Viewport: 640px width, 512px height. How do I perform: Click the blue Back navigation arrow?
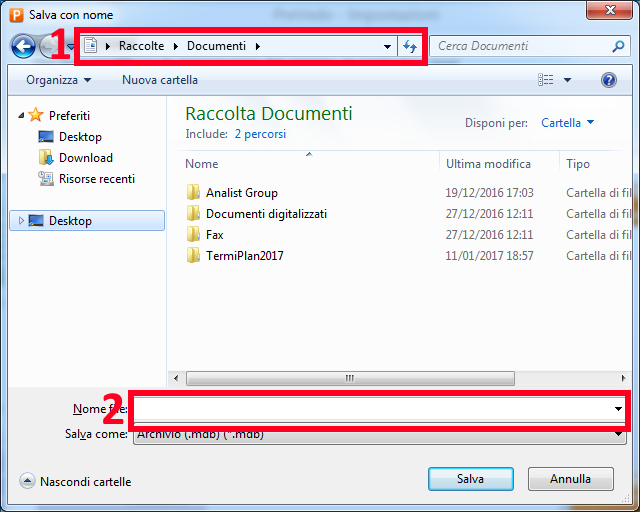[x=23, y=47]
